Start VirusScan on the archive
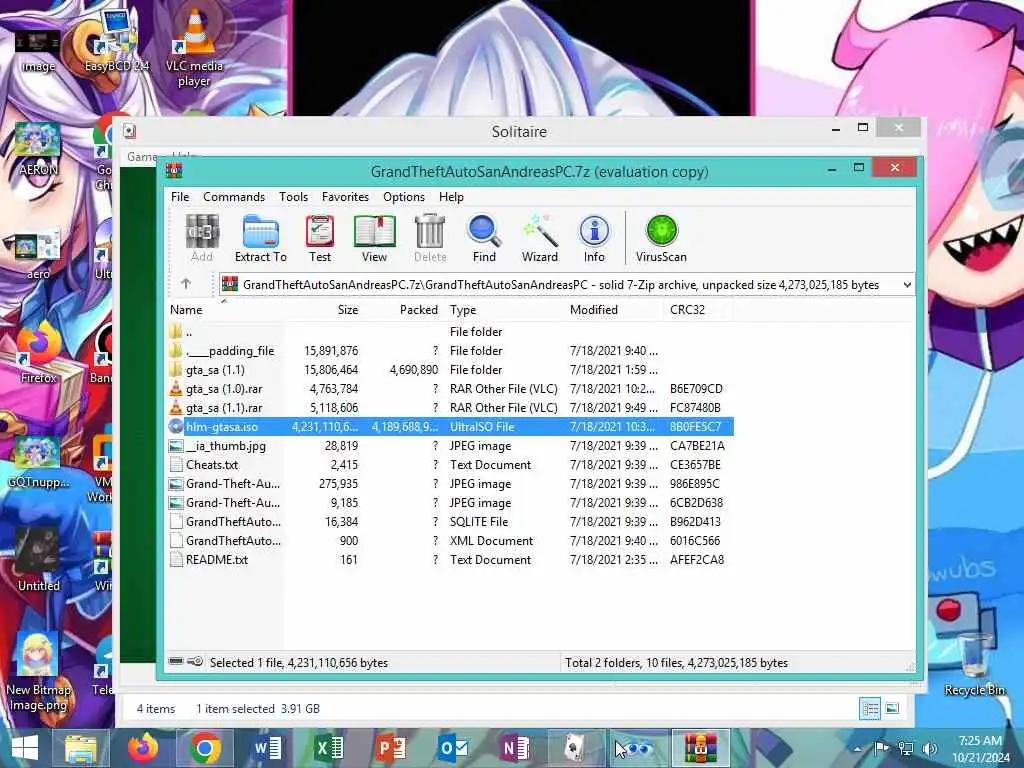The height and width of the screenshot is (768, 1024). (661, 238)
